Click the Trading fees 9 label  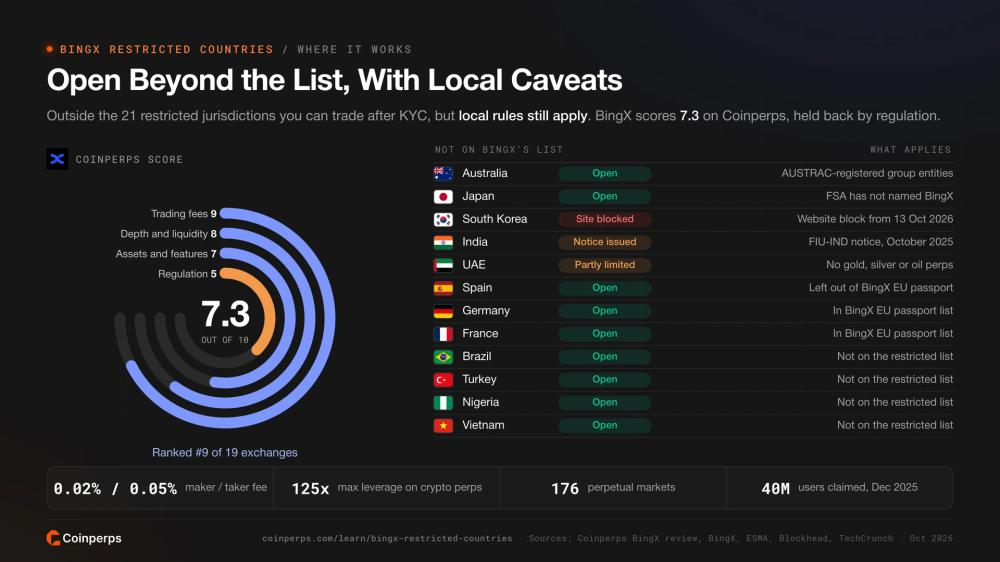click(184, 214)
